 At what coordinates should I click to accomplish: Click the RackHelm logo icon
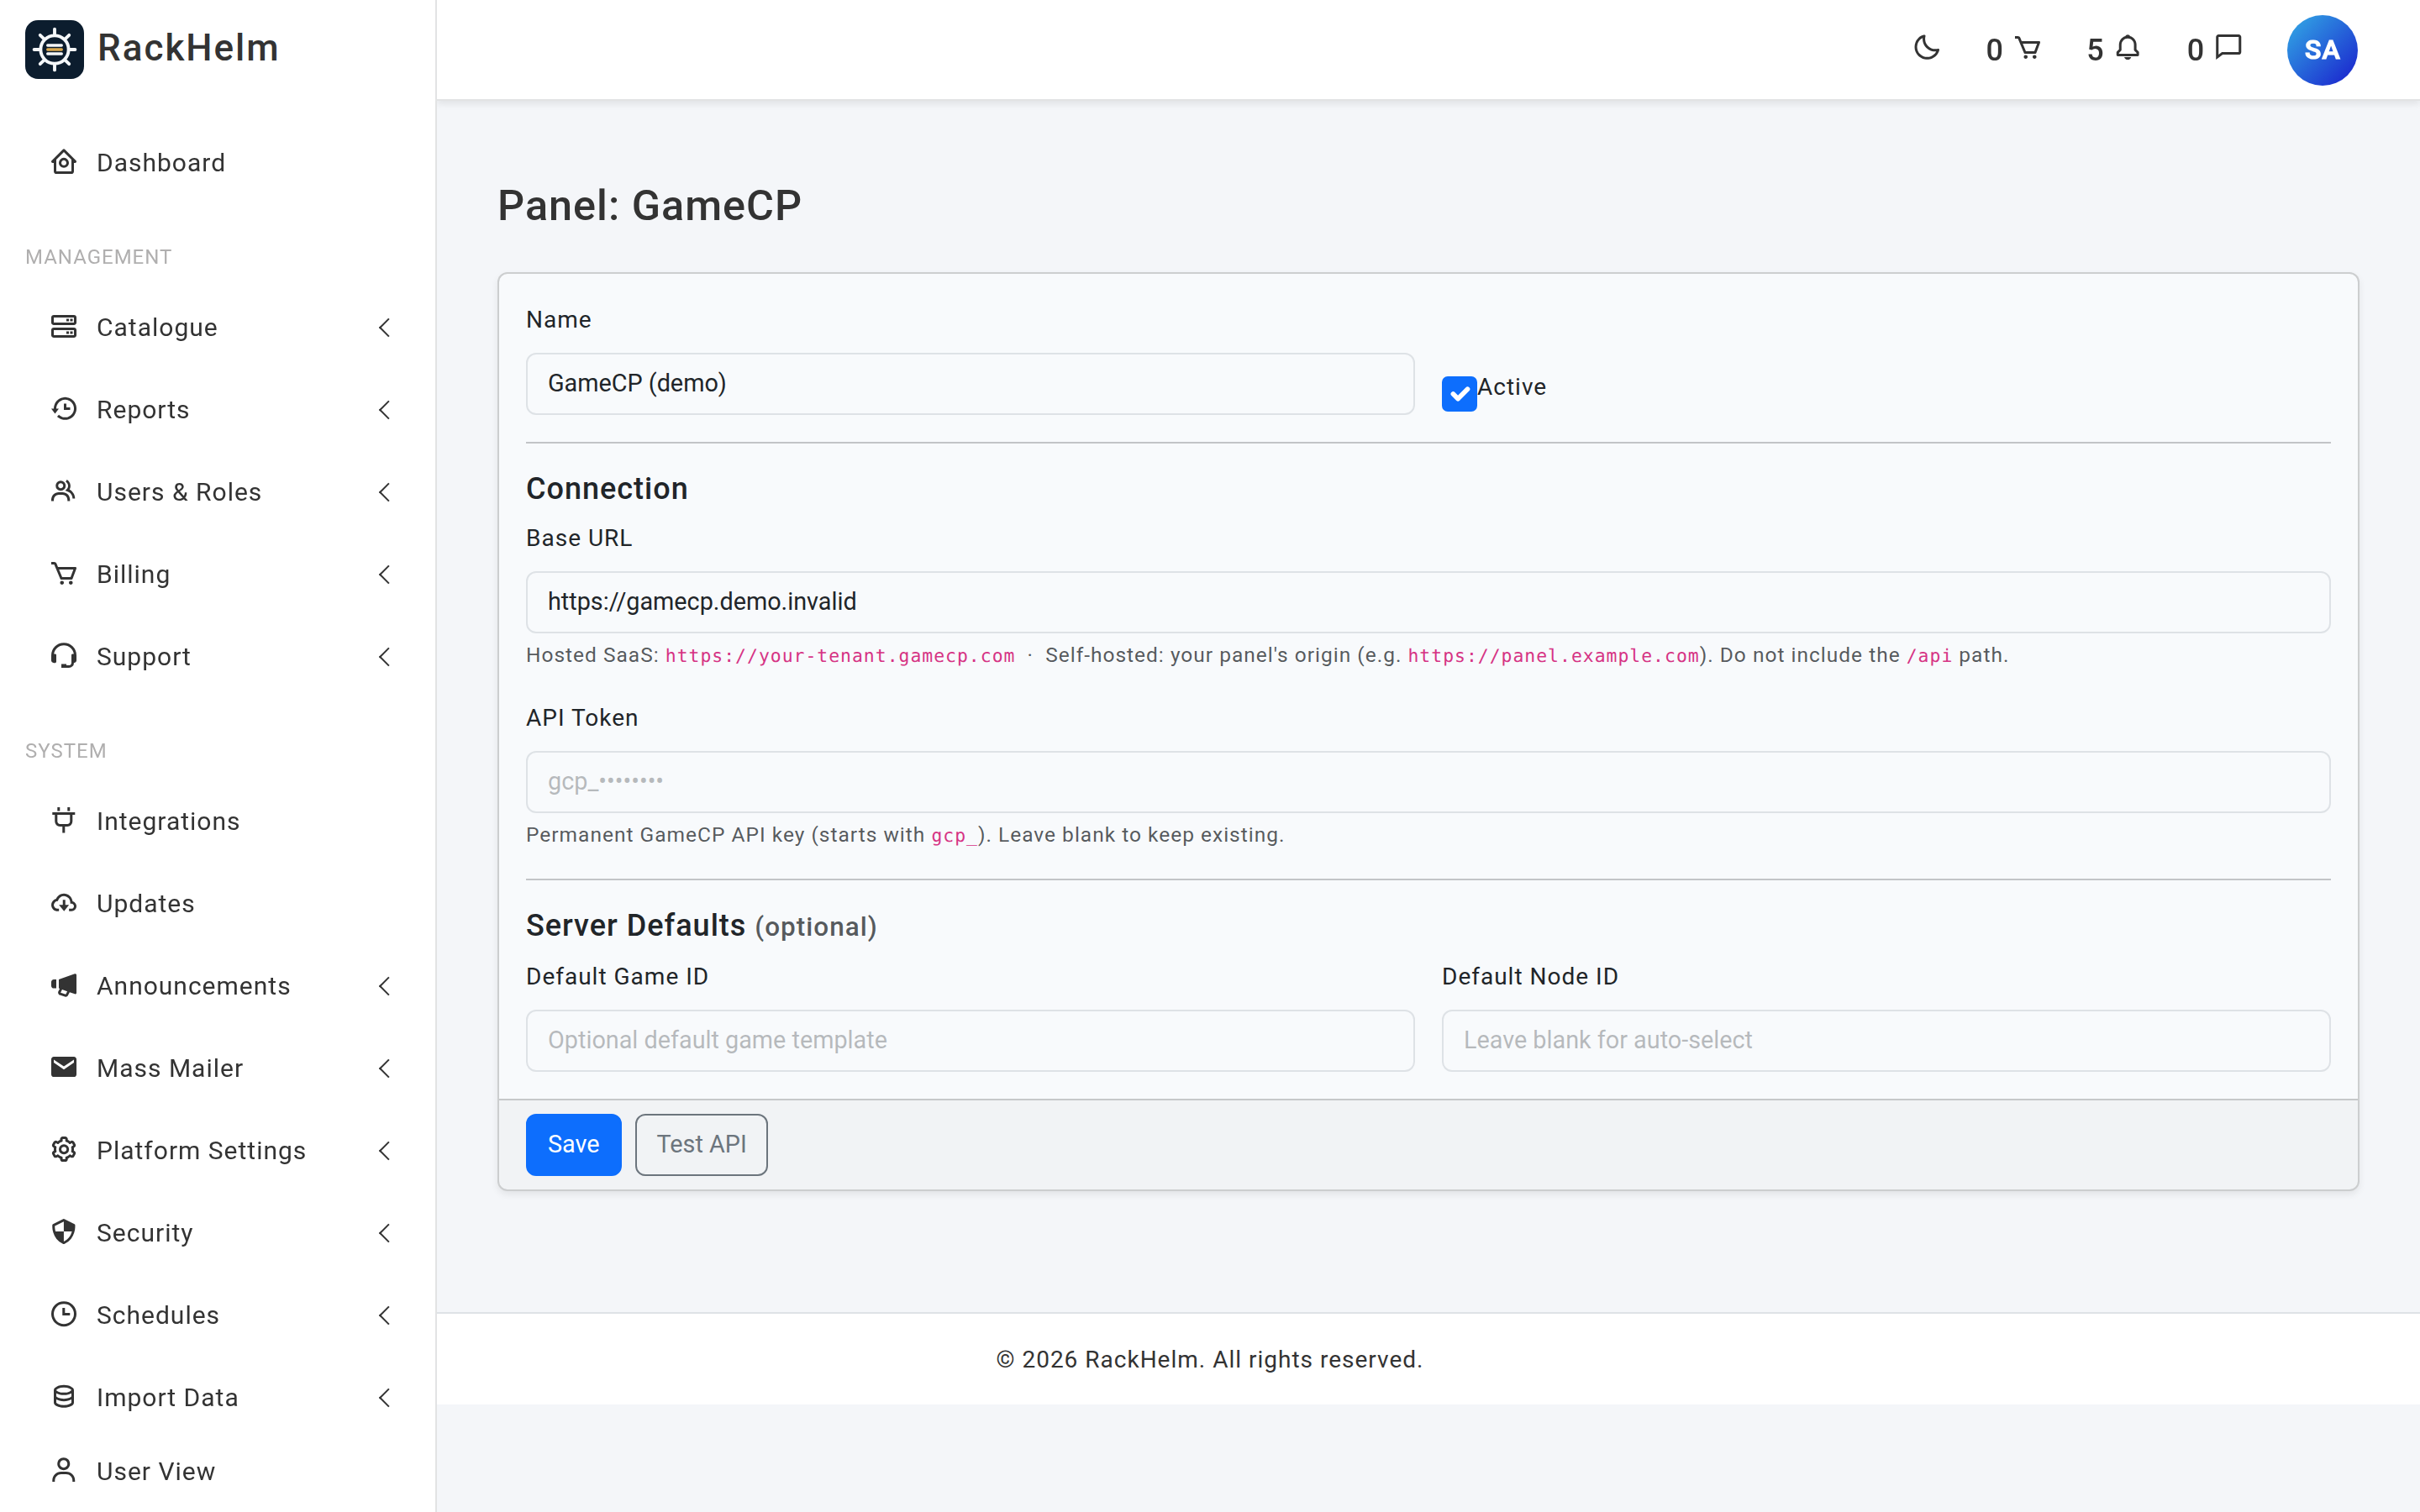point(54,49)
